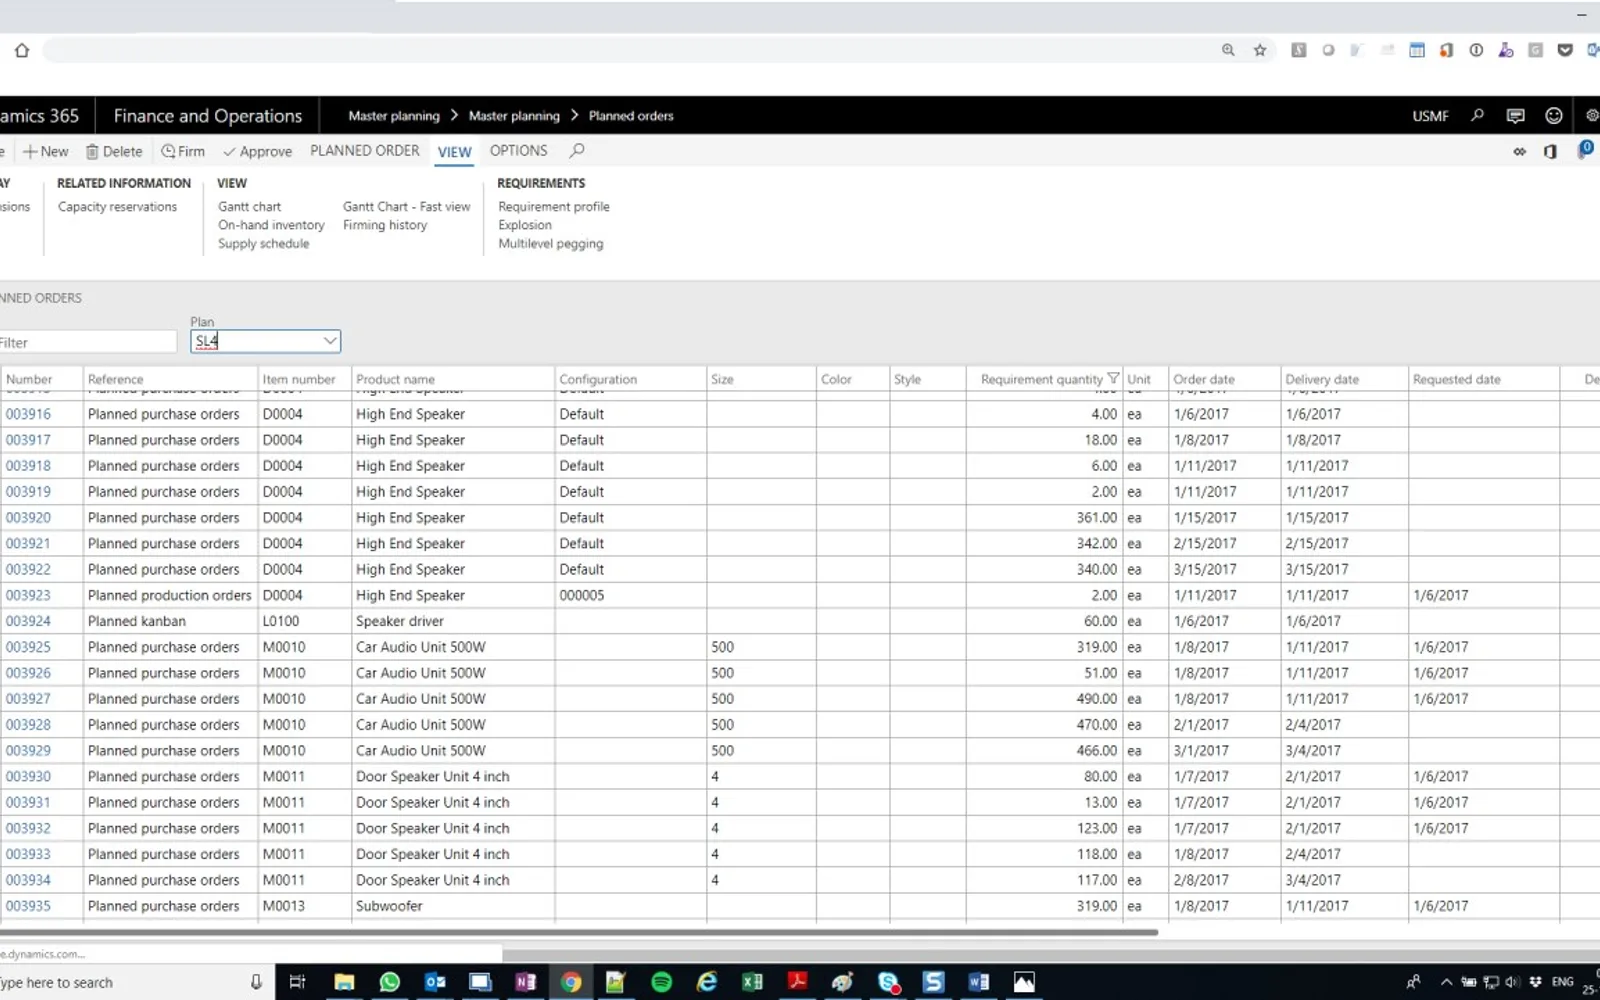Click the filter funnel on Requirement quantity
The height and width of the screenshot is (1000, 1600).
1113,379
